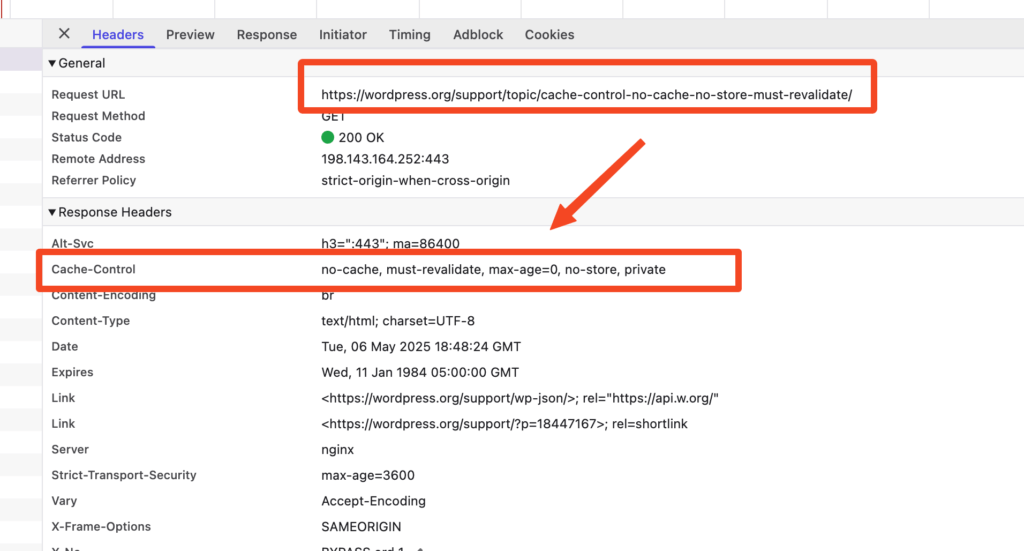
Task: Click the Alt-Svc header name
Action: pos(72,244)
